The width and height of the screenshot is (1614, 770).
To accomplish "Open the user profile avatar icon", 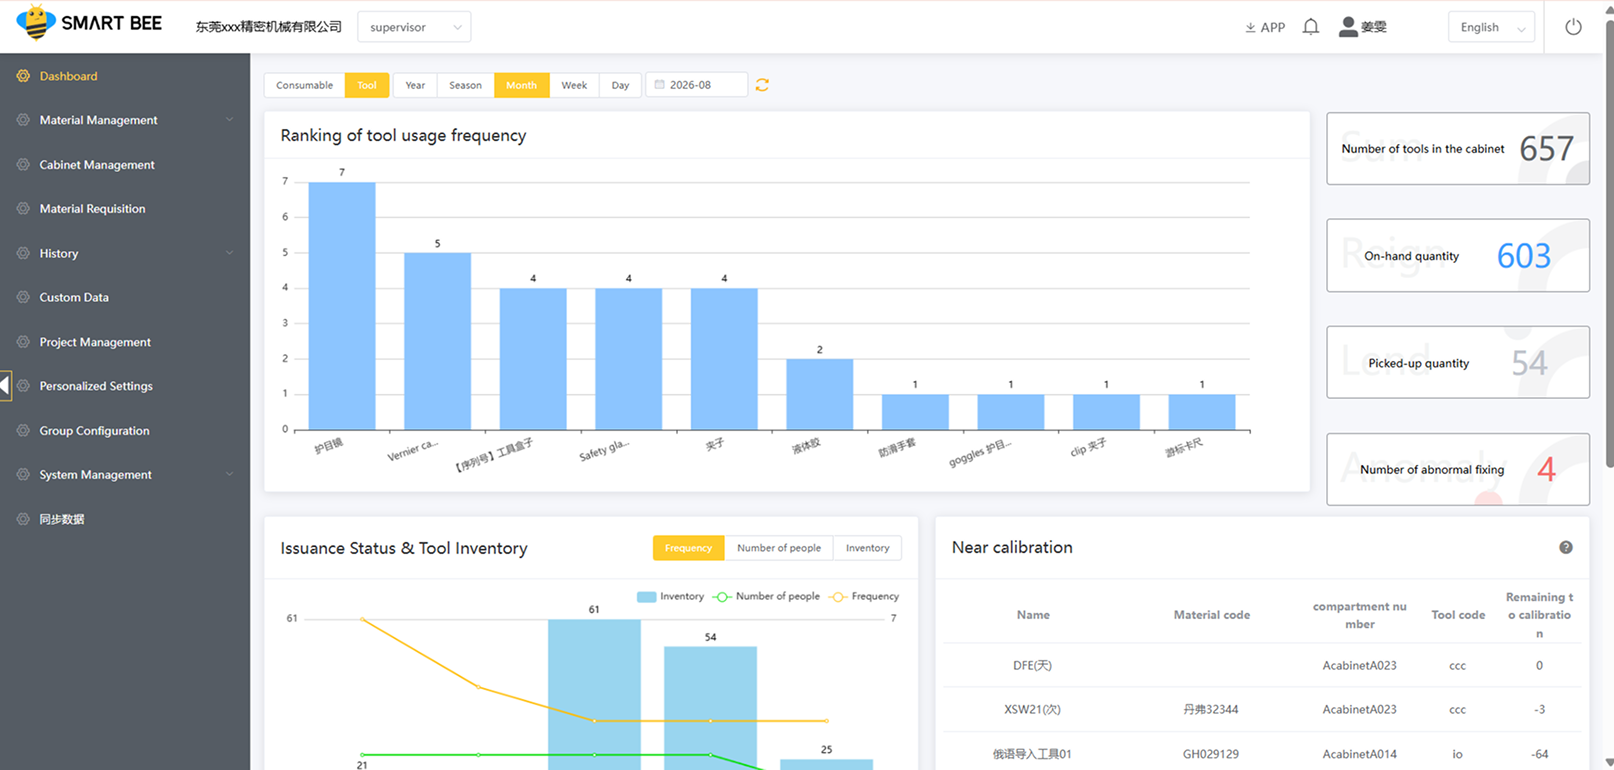I will [1348, 27].
